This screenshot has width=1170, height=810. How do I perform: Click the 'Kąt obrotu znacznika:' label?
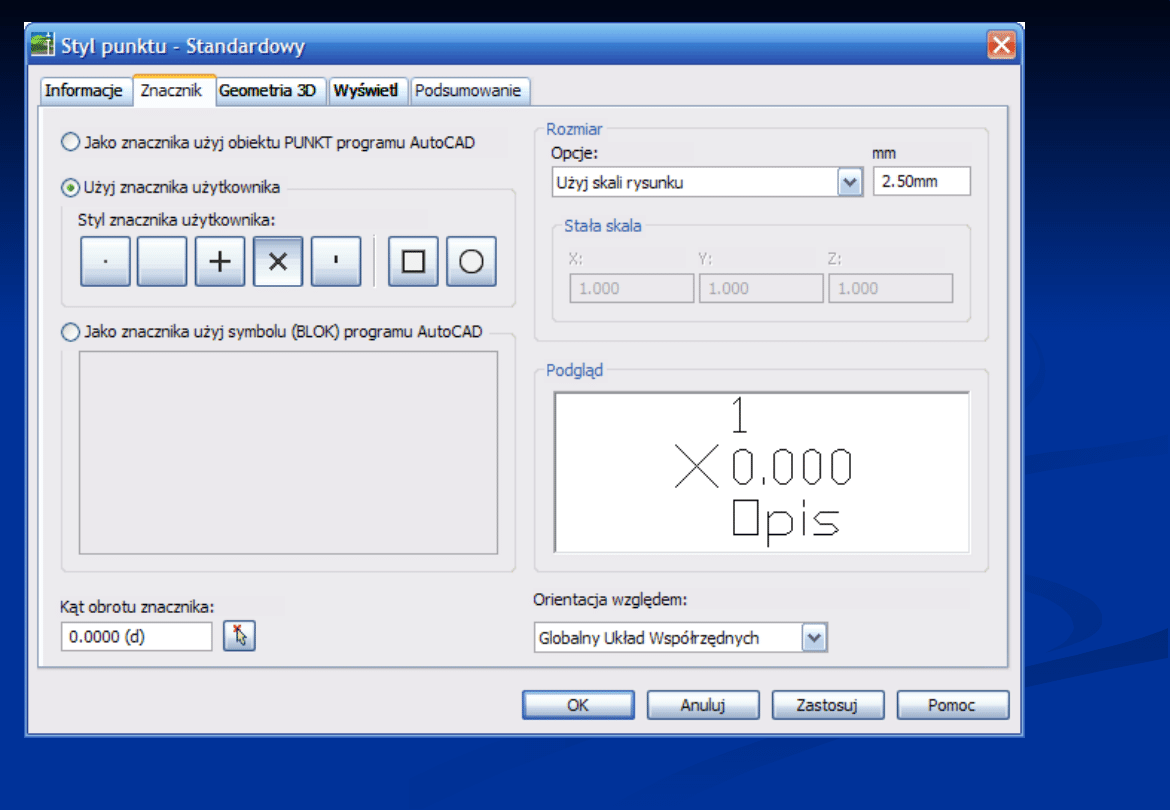click(137, 607)
